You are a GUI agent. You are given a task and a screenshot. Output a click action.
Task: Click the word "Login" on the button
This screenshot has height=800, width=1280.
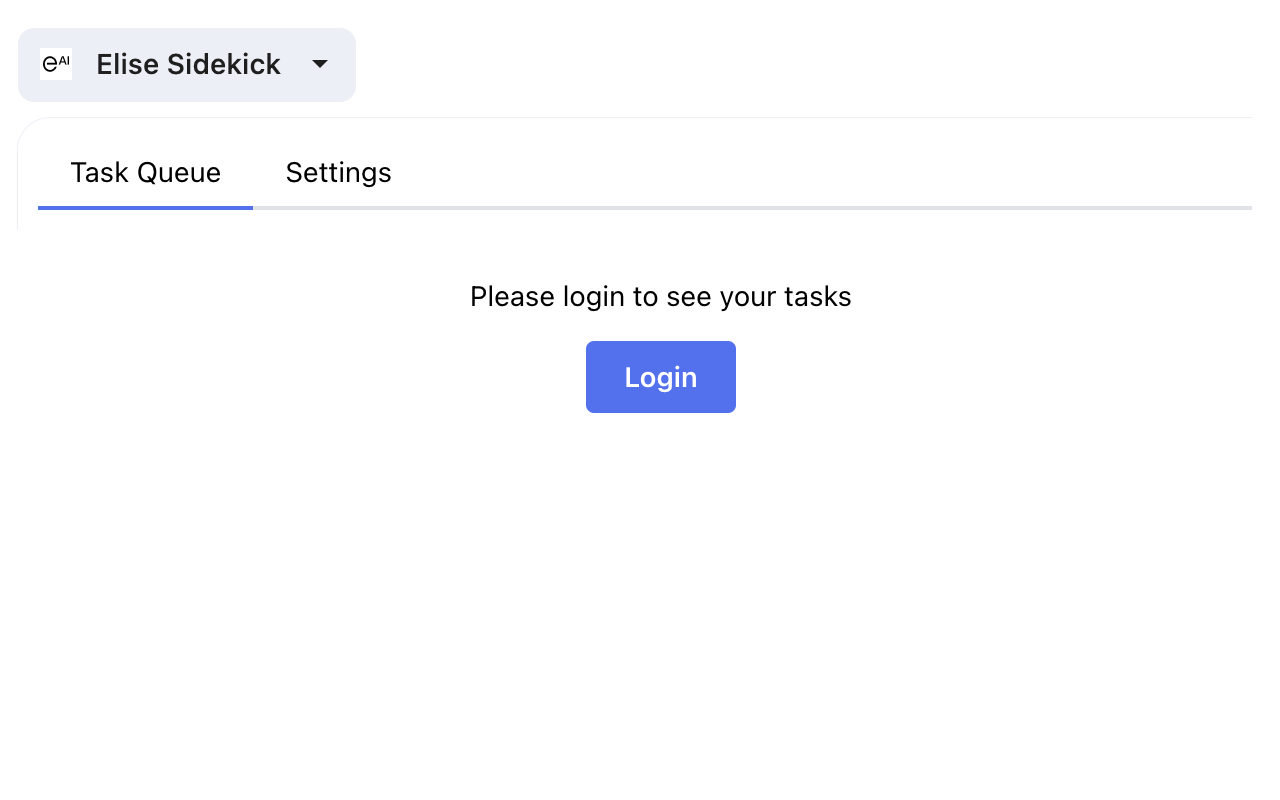click(660, 377)
